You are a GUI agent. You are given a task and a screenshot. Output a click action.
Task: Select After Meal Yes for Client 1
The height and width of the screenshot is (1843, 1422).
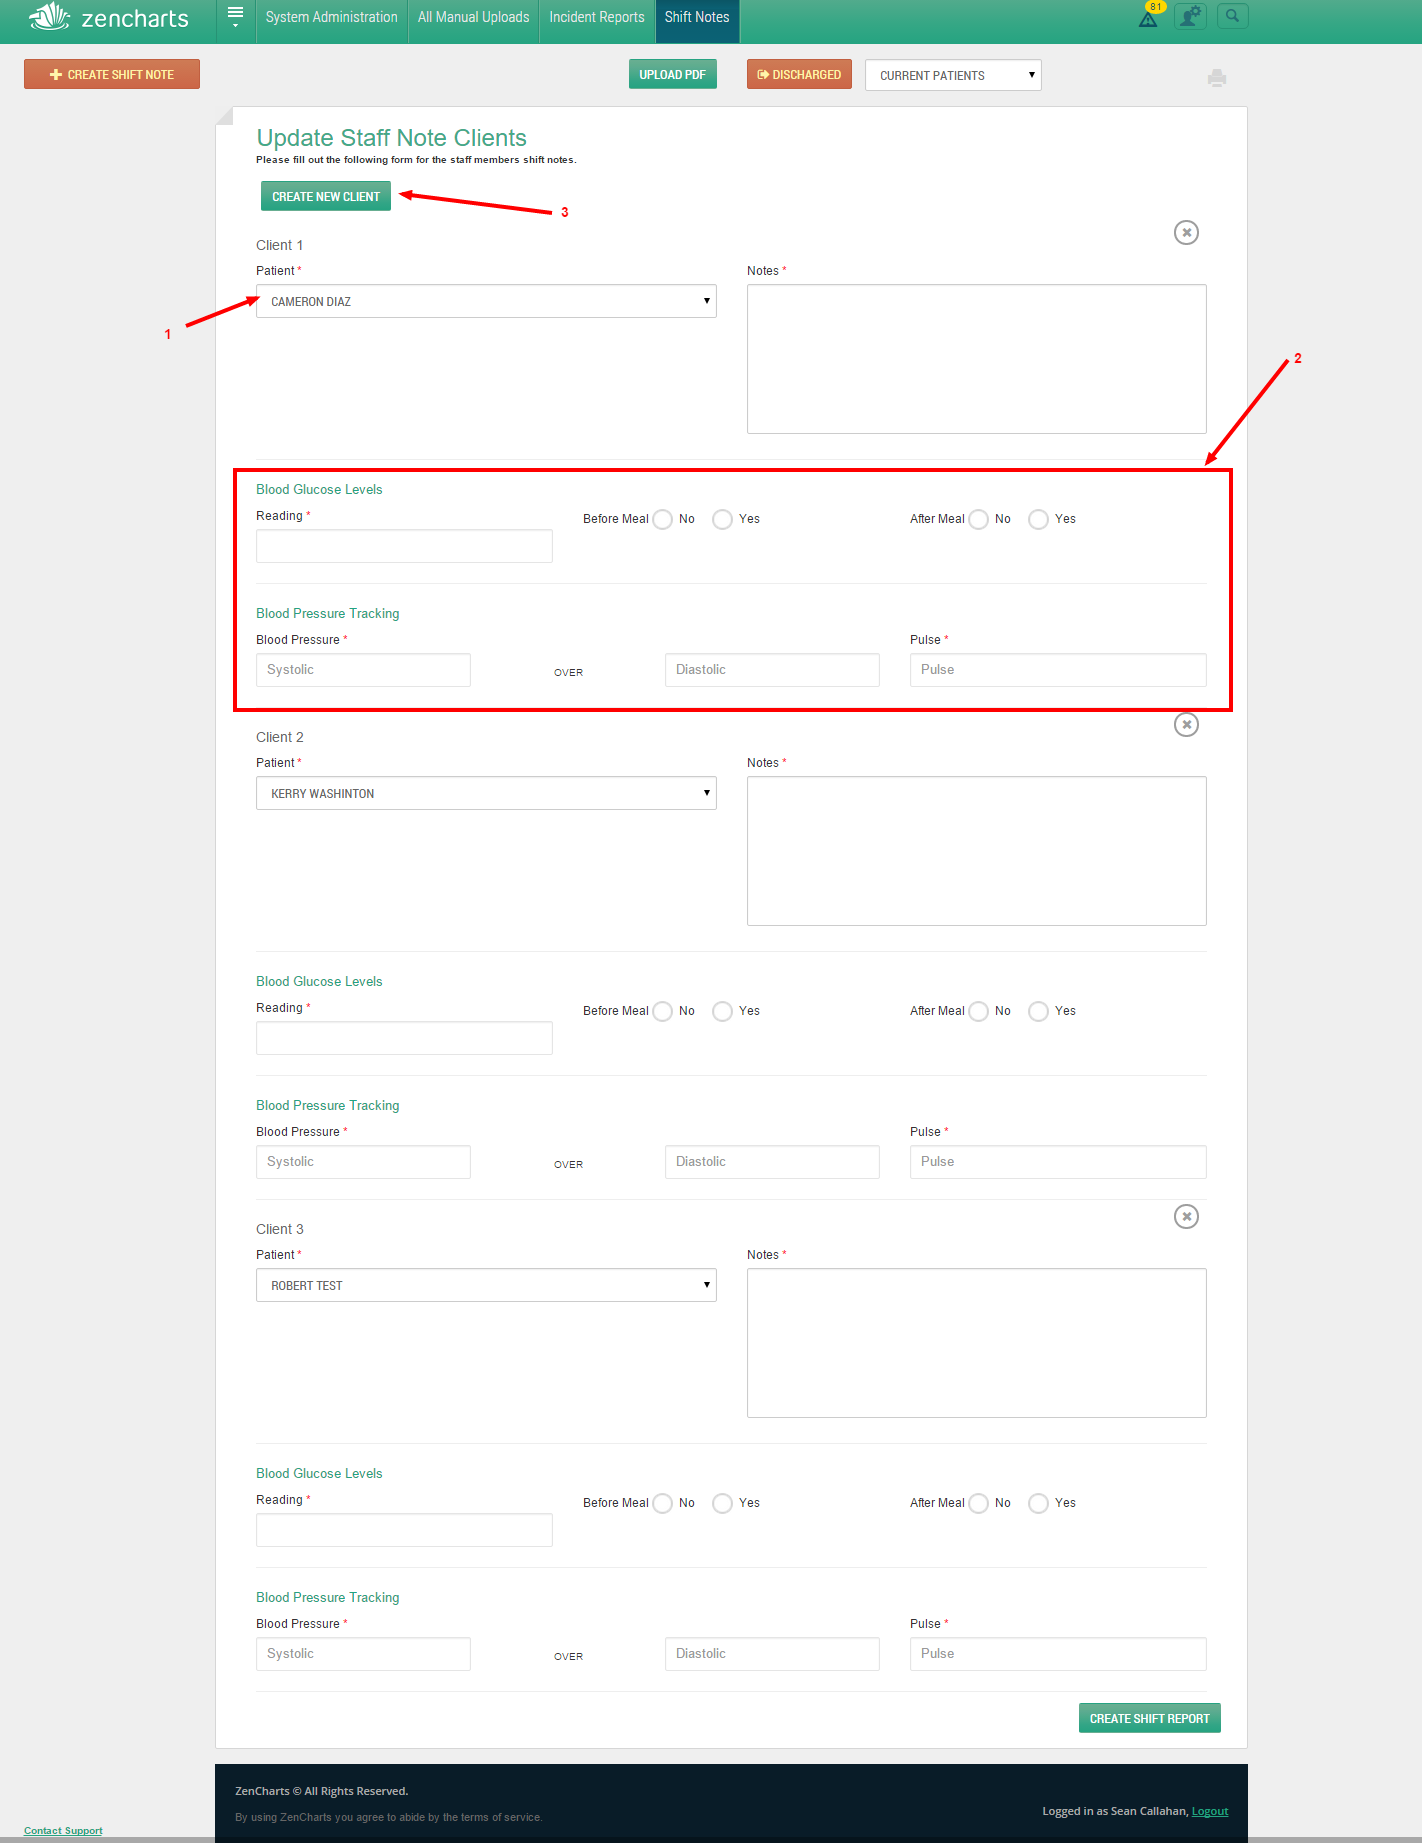(1039, 519)
